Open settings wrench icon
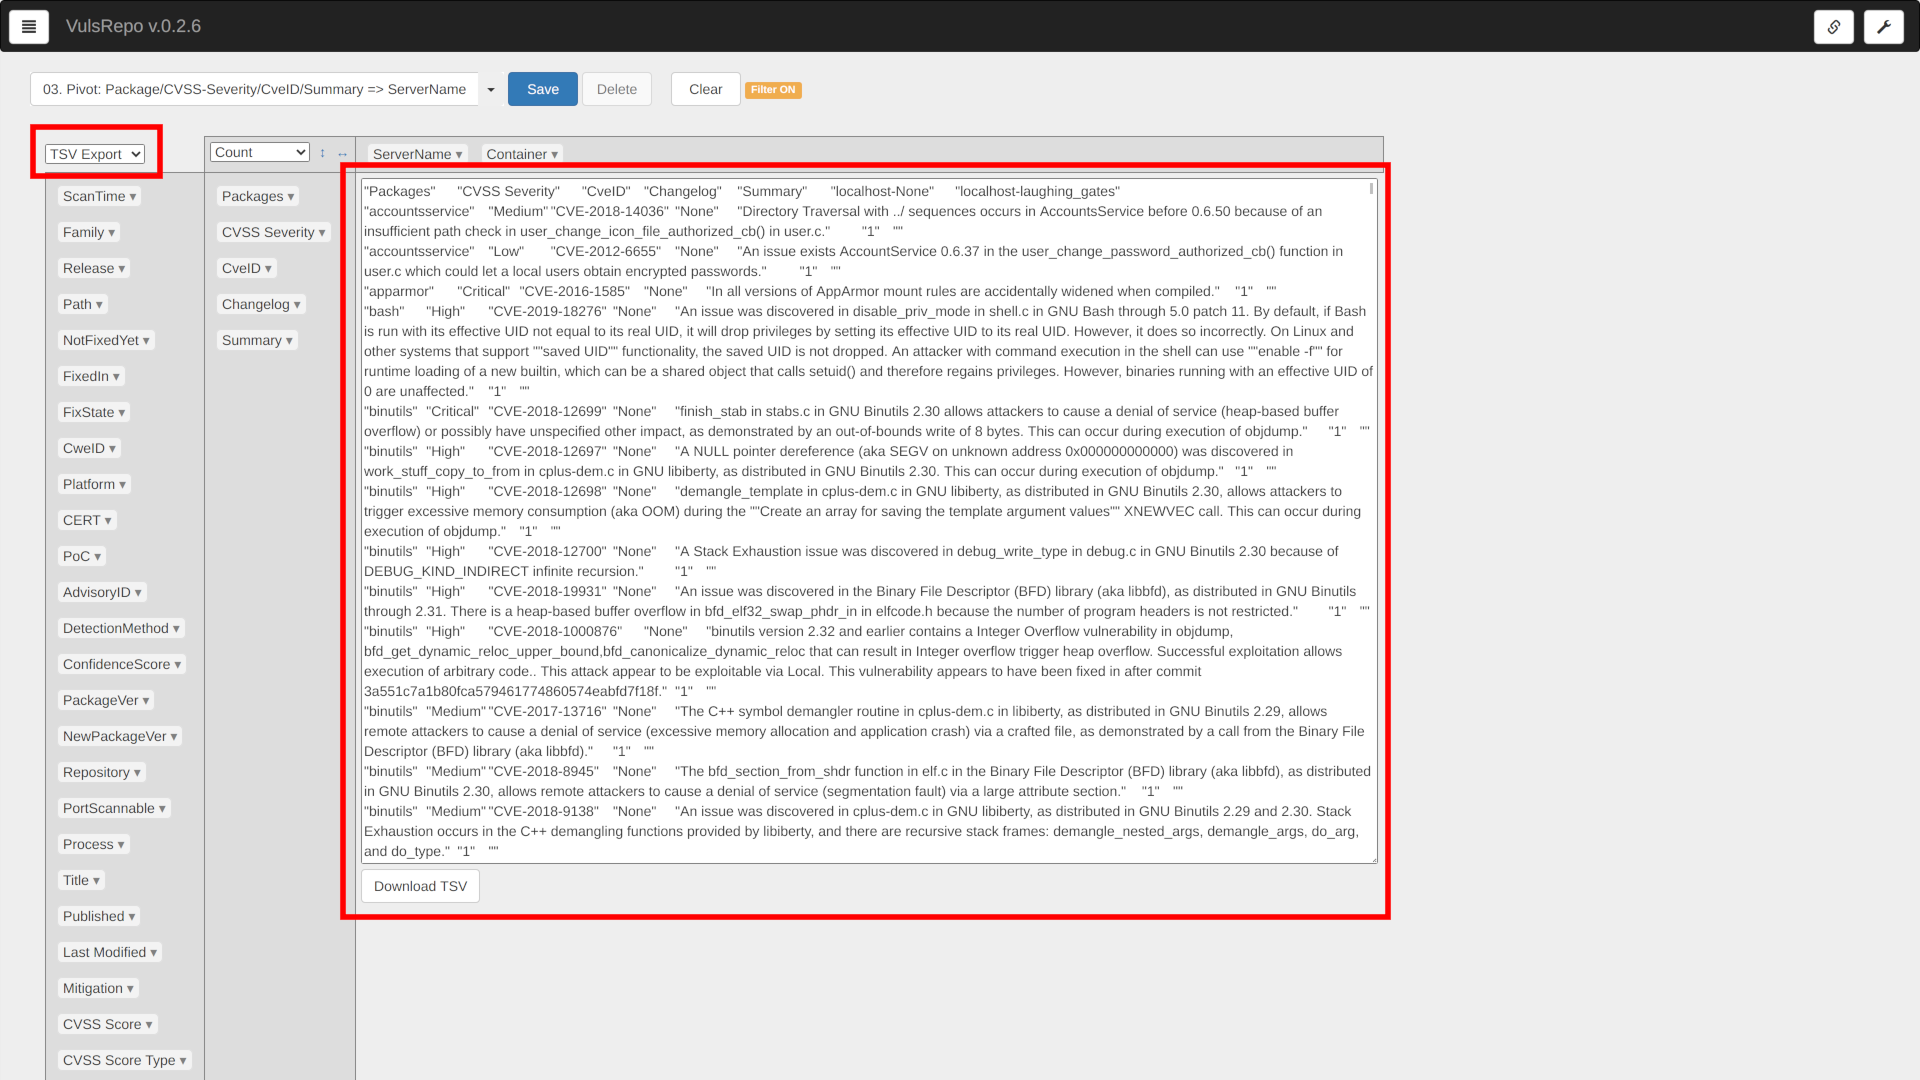Viewport: 1920px width, 1080px height. [x=1883, y=27]
